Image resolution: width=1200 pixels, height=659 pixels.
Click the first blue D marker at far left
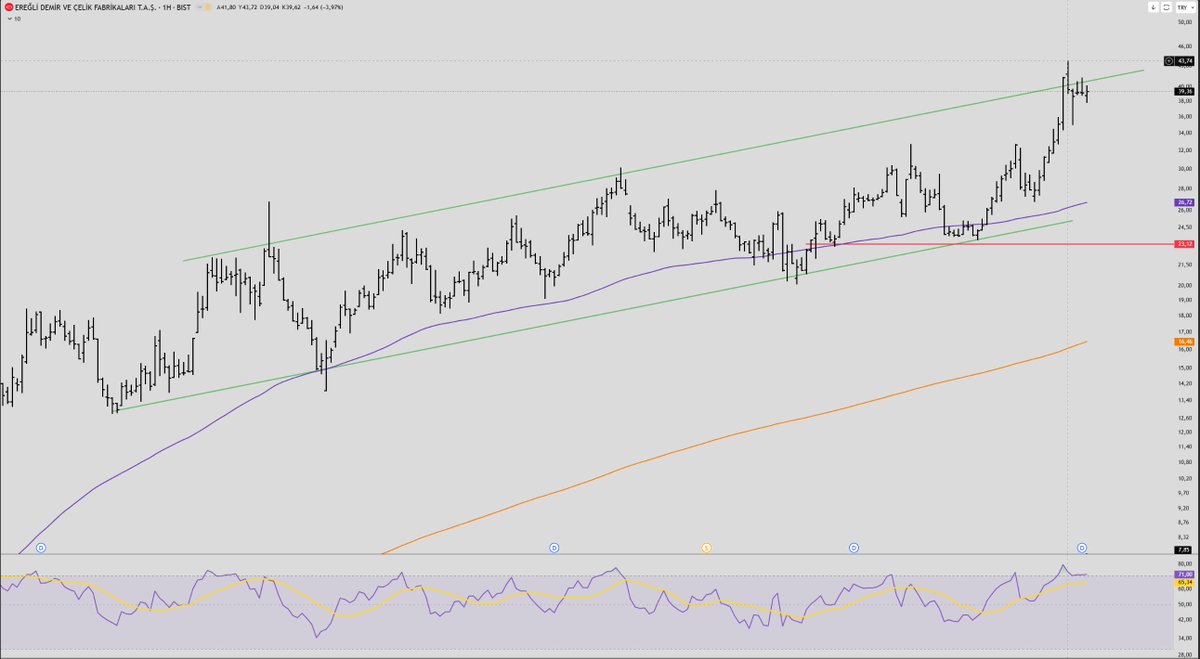pyautogui.click(x=41, y=548)
